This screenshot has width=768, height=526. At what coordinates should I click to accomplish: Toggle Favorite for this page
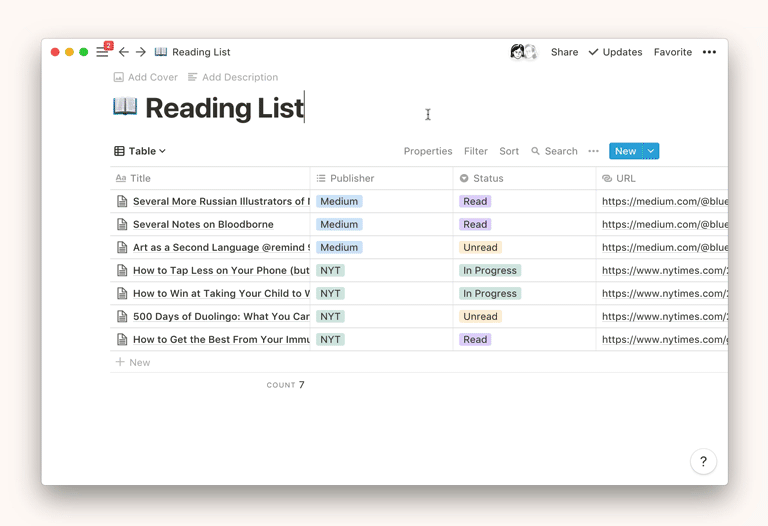tap(672, 52)
